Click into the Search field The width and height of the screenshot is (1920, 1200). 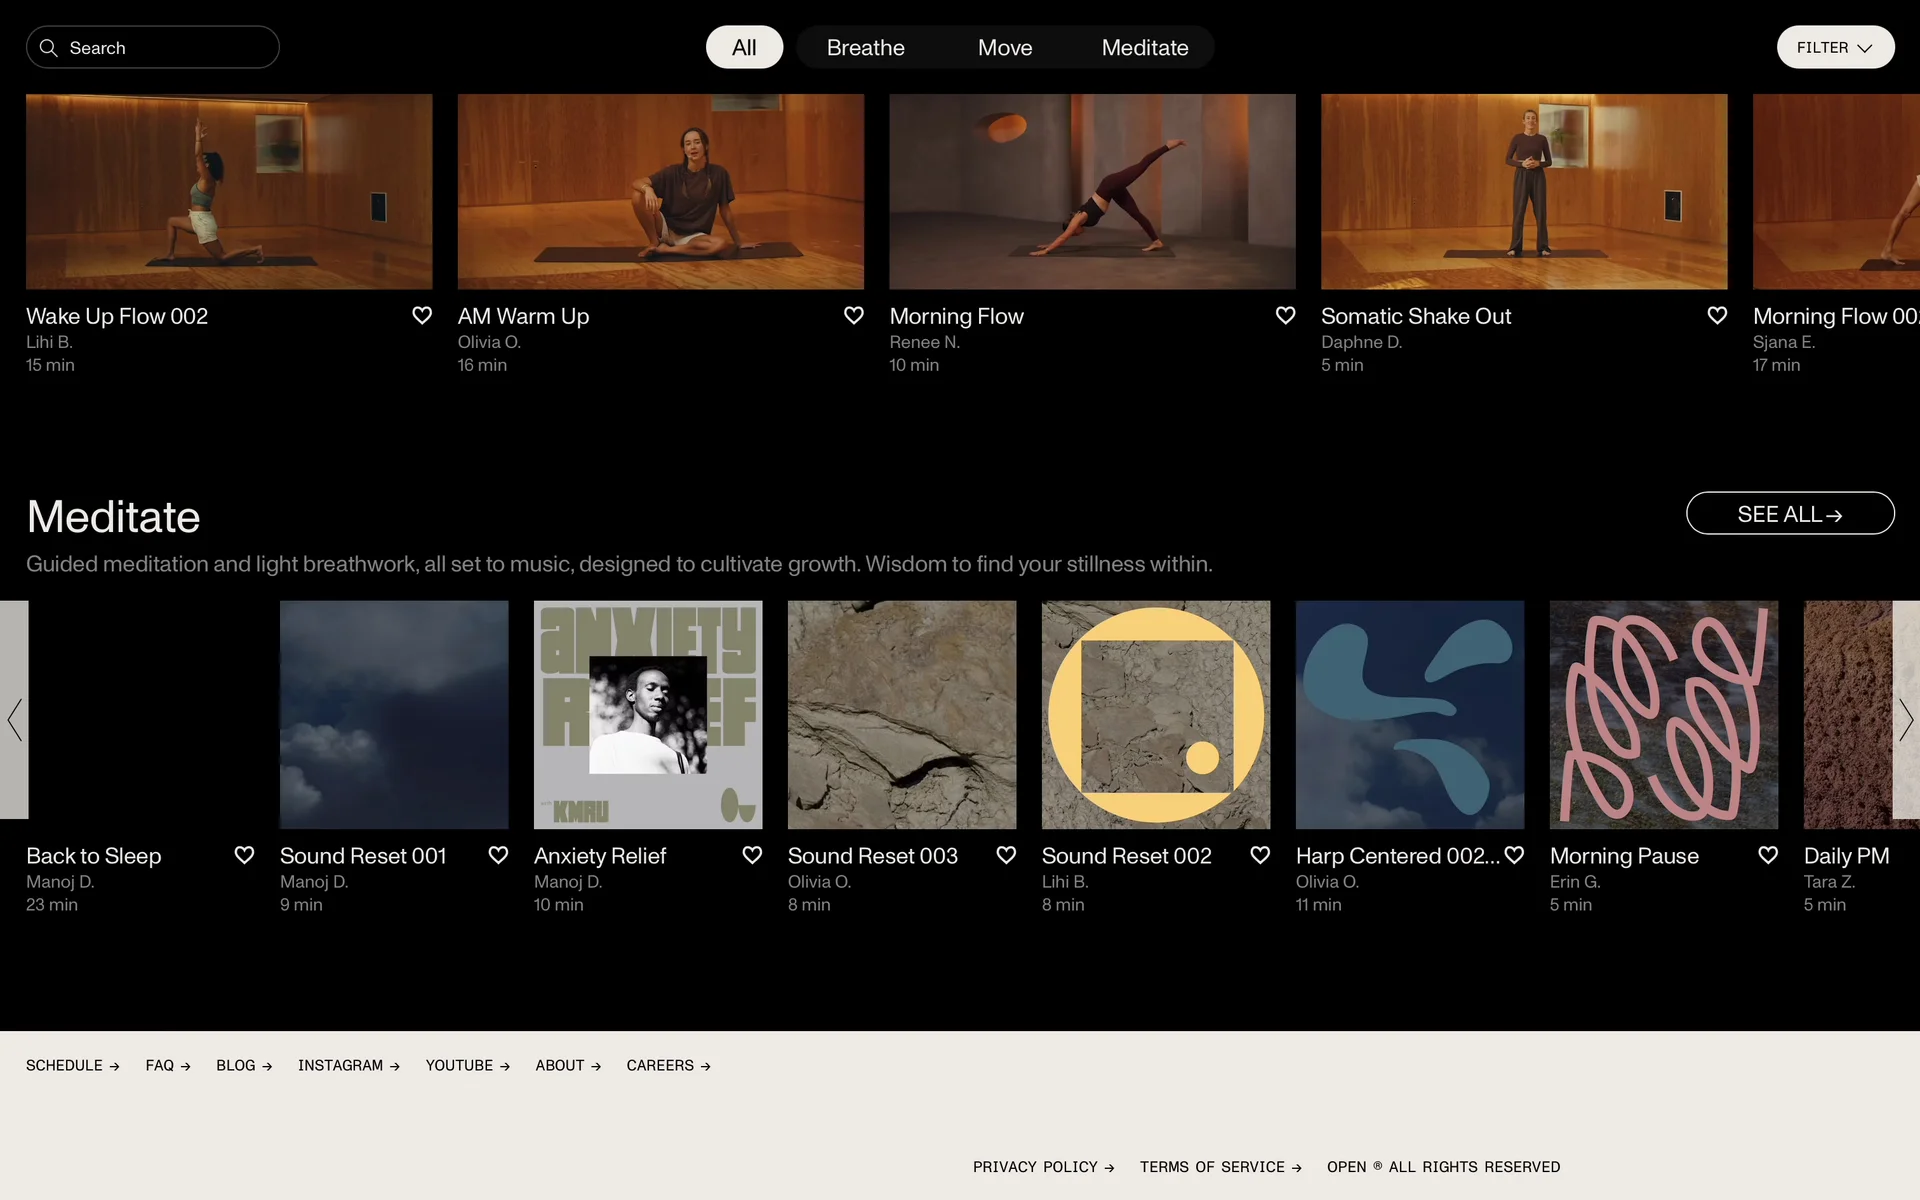tap(165, 47)
